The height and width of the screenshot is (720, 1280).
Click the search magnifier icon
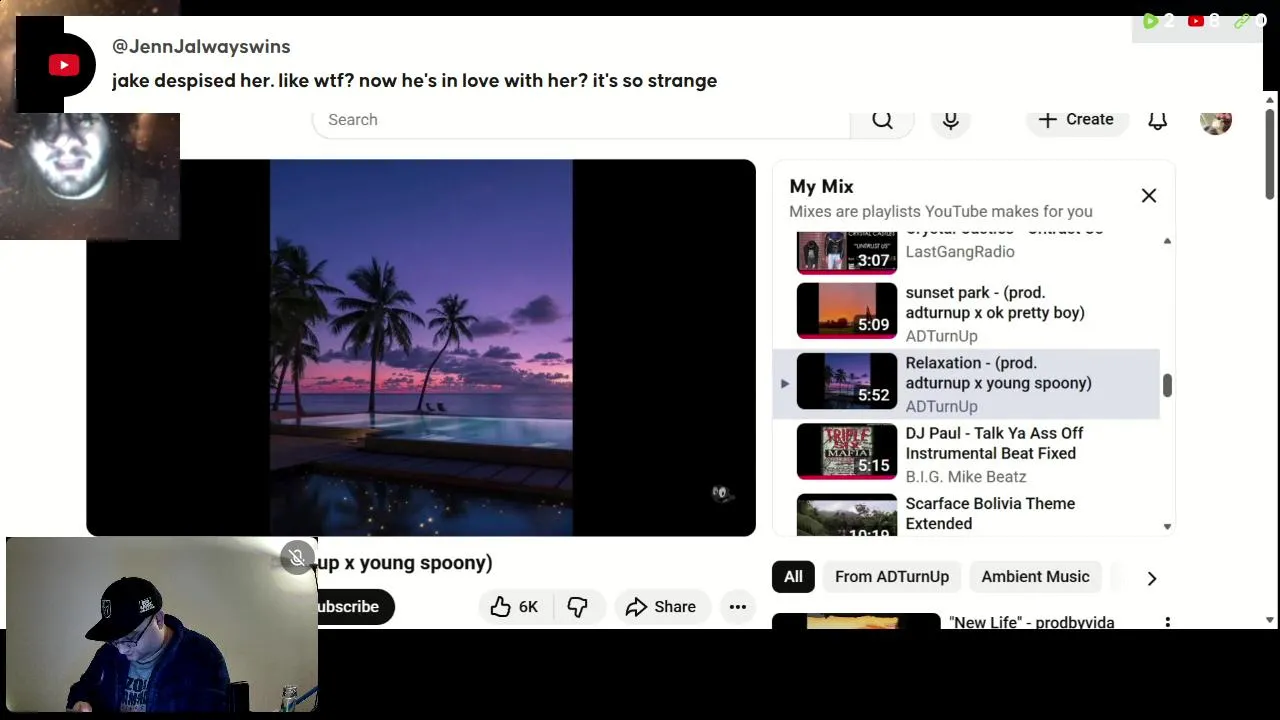tap(882, 120)
